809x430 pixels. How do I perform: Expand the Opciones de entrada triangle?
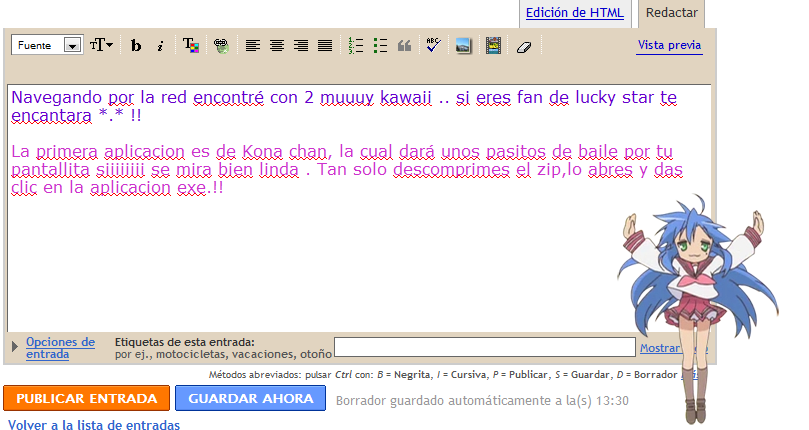(15, 346)
